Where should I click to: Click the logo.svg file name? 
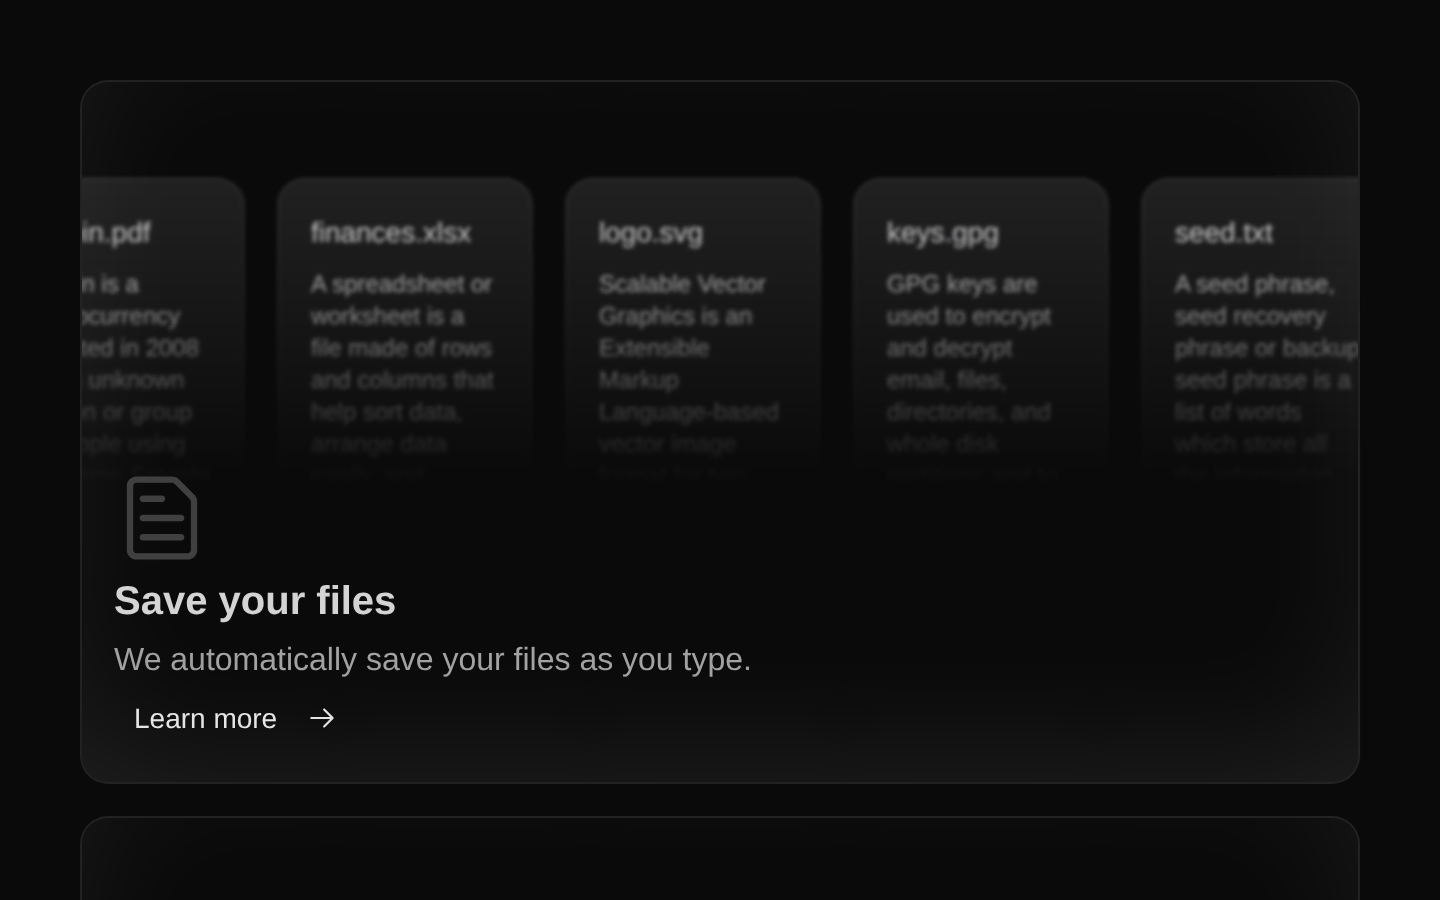click(650, 232)
